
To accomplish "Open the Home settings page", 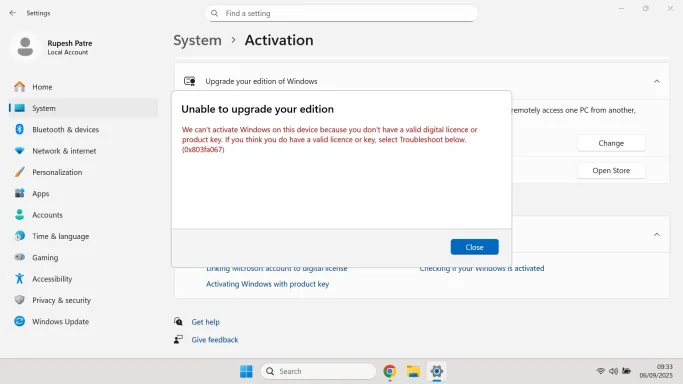I will coord(83,87).
